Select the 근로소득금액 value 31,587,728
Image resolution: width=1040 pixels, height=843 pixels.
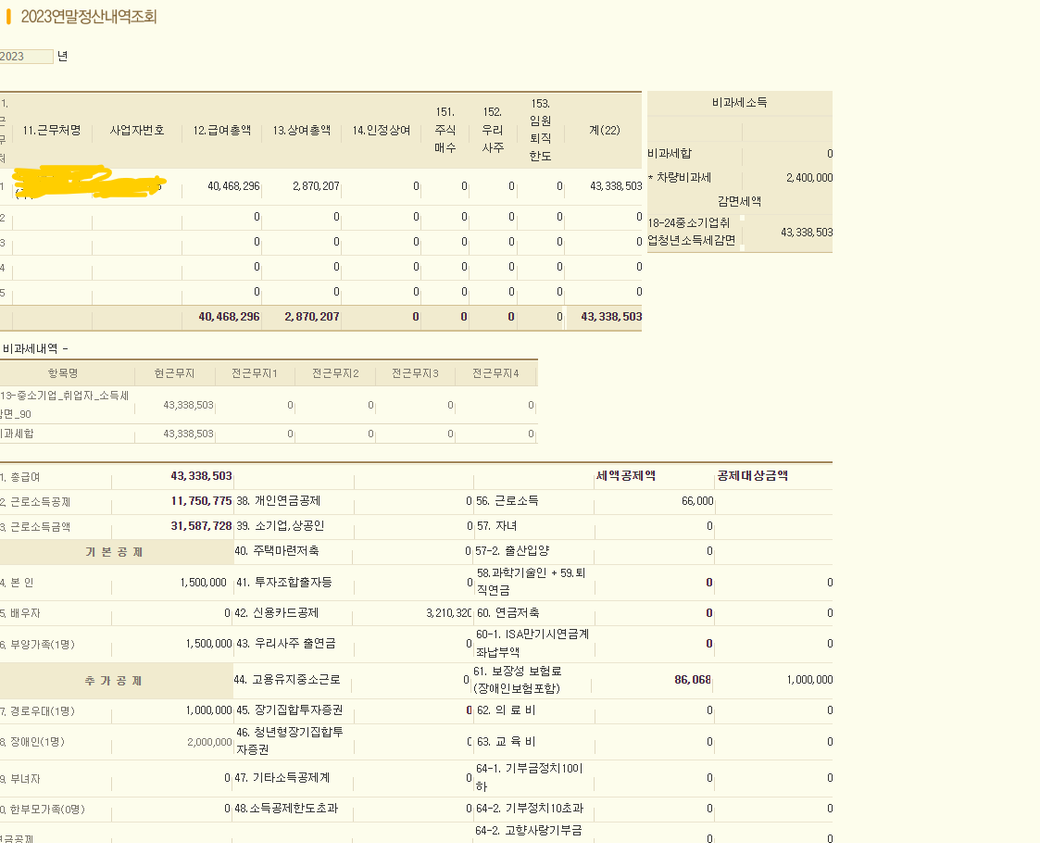201,526
